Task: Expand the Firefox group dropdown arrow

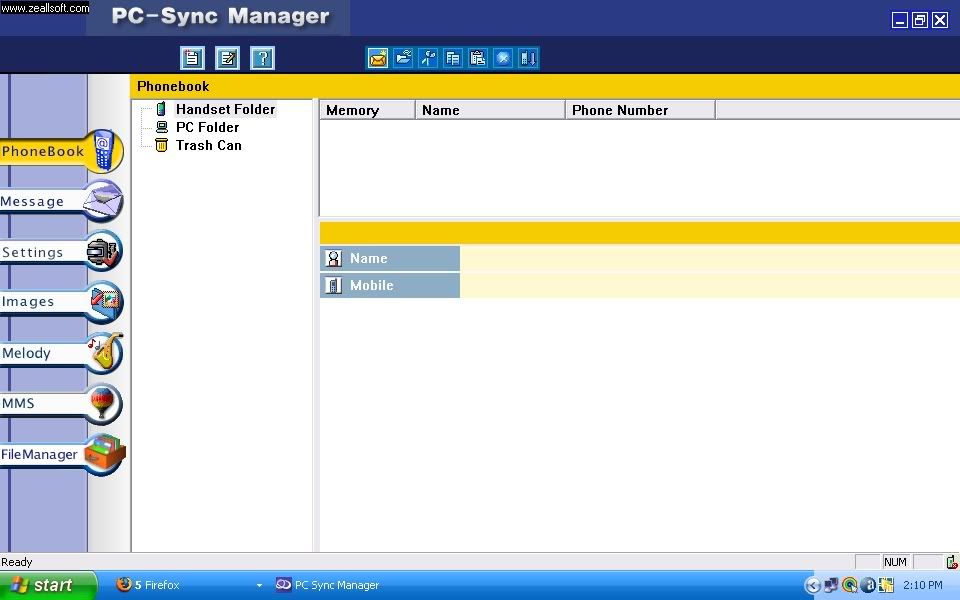Action: [260, 585]
